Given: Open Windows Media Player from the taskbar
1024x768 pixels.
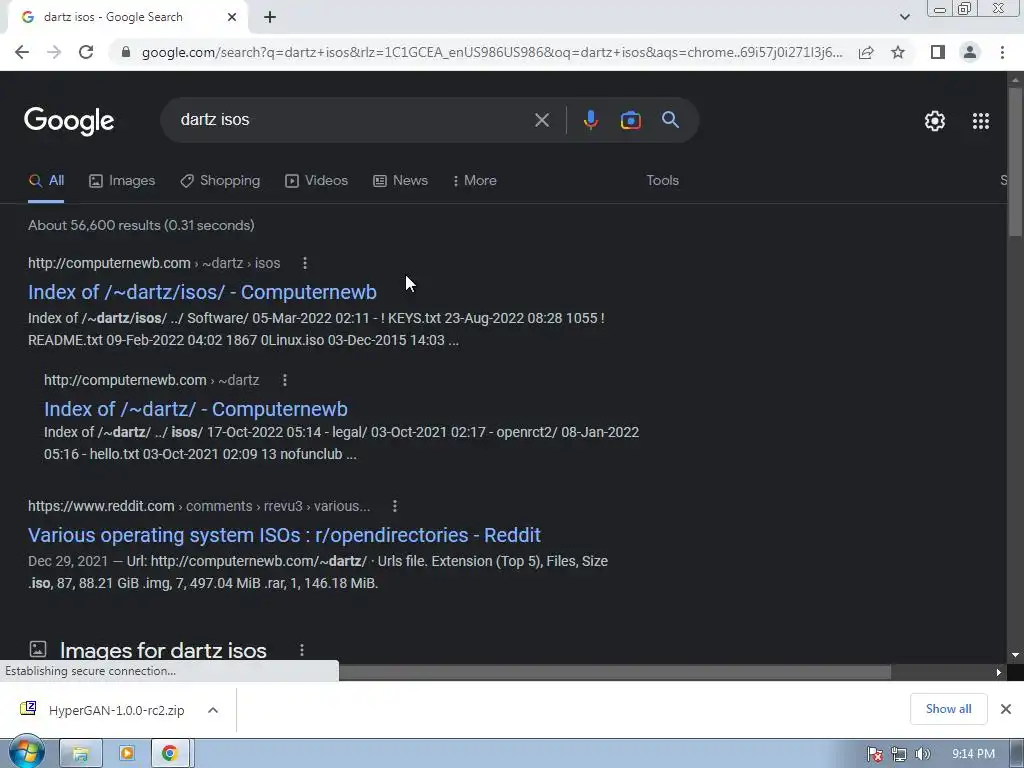Looking at the screenshot, I should pos(126,754).
